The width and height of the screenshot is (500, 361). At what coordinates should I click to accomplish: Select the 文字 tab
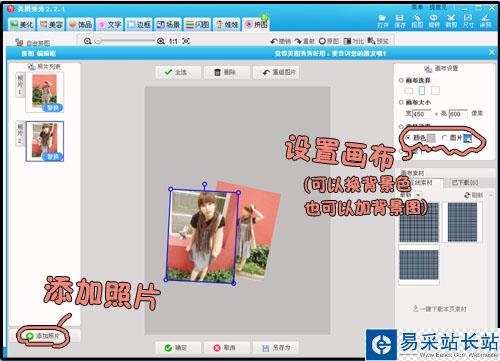tap(110, 24)
